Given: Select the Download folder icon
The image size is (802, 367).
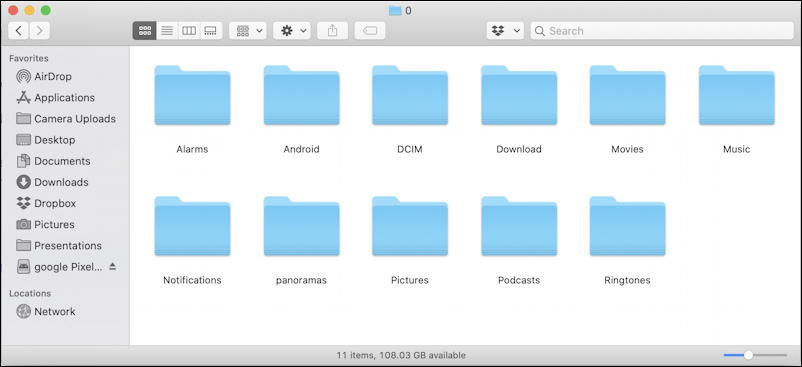Looking at the screenshot, I should tap(519, 95).
